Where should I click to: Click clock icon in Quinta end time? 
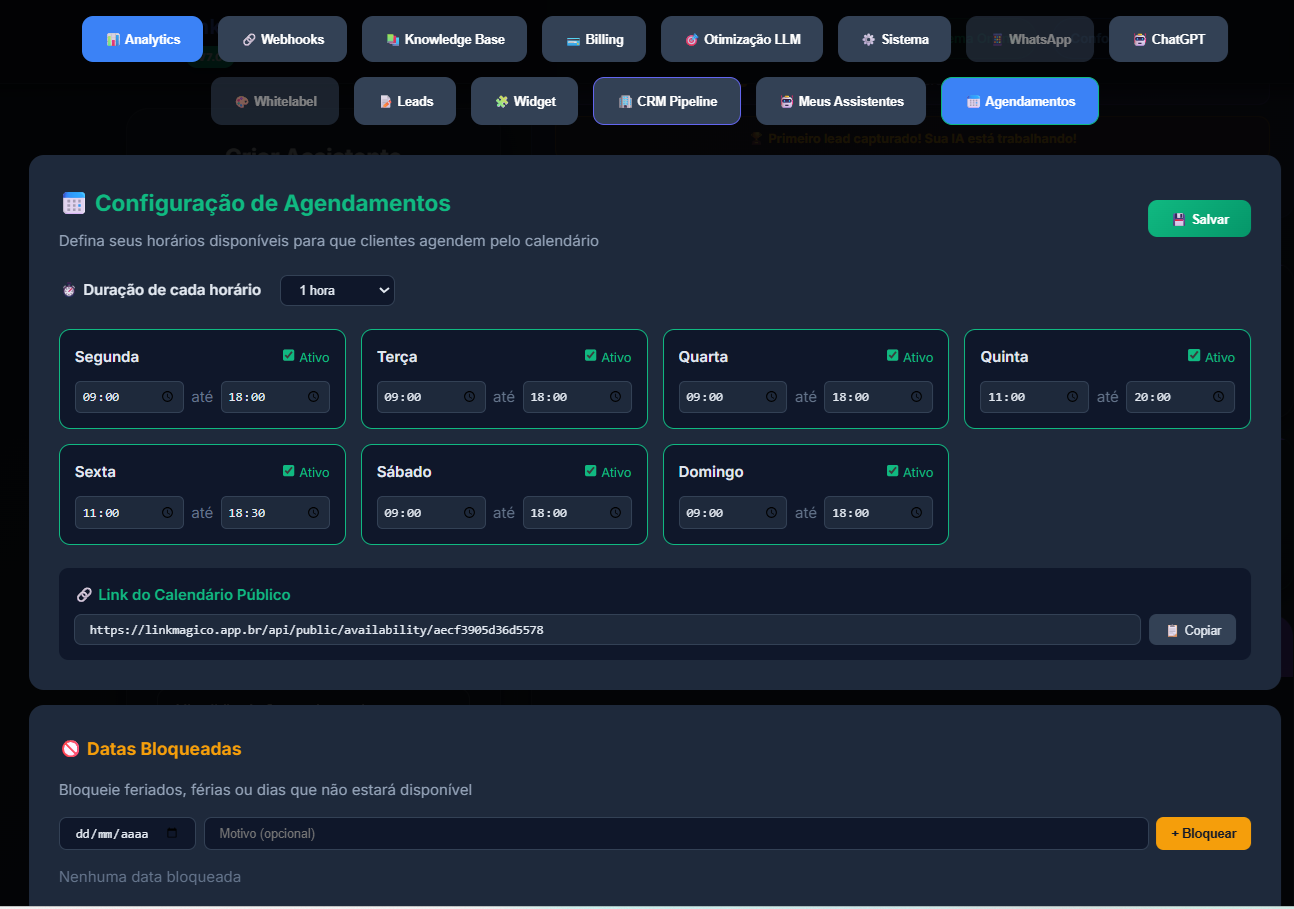(1219, 397)
